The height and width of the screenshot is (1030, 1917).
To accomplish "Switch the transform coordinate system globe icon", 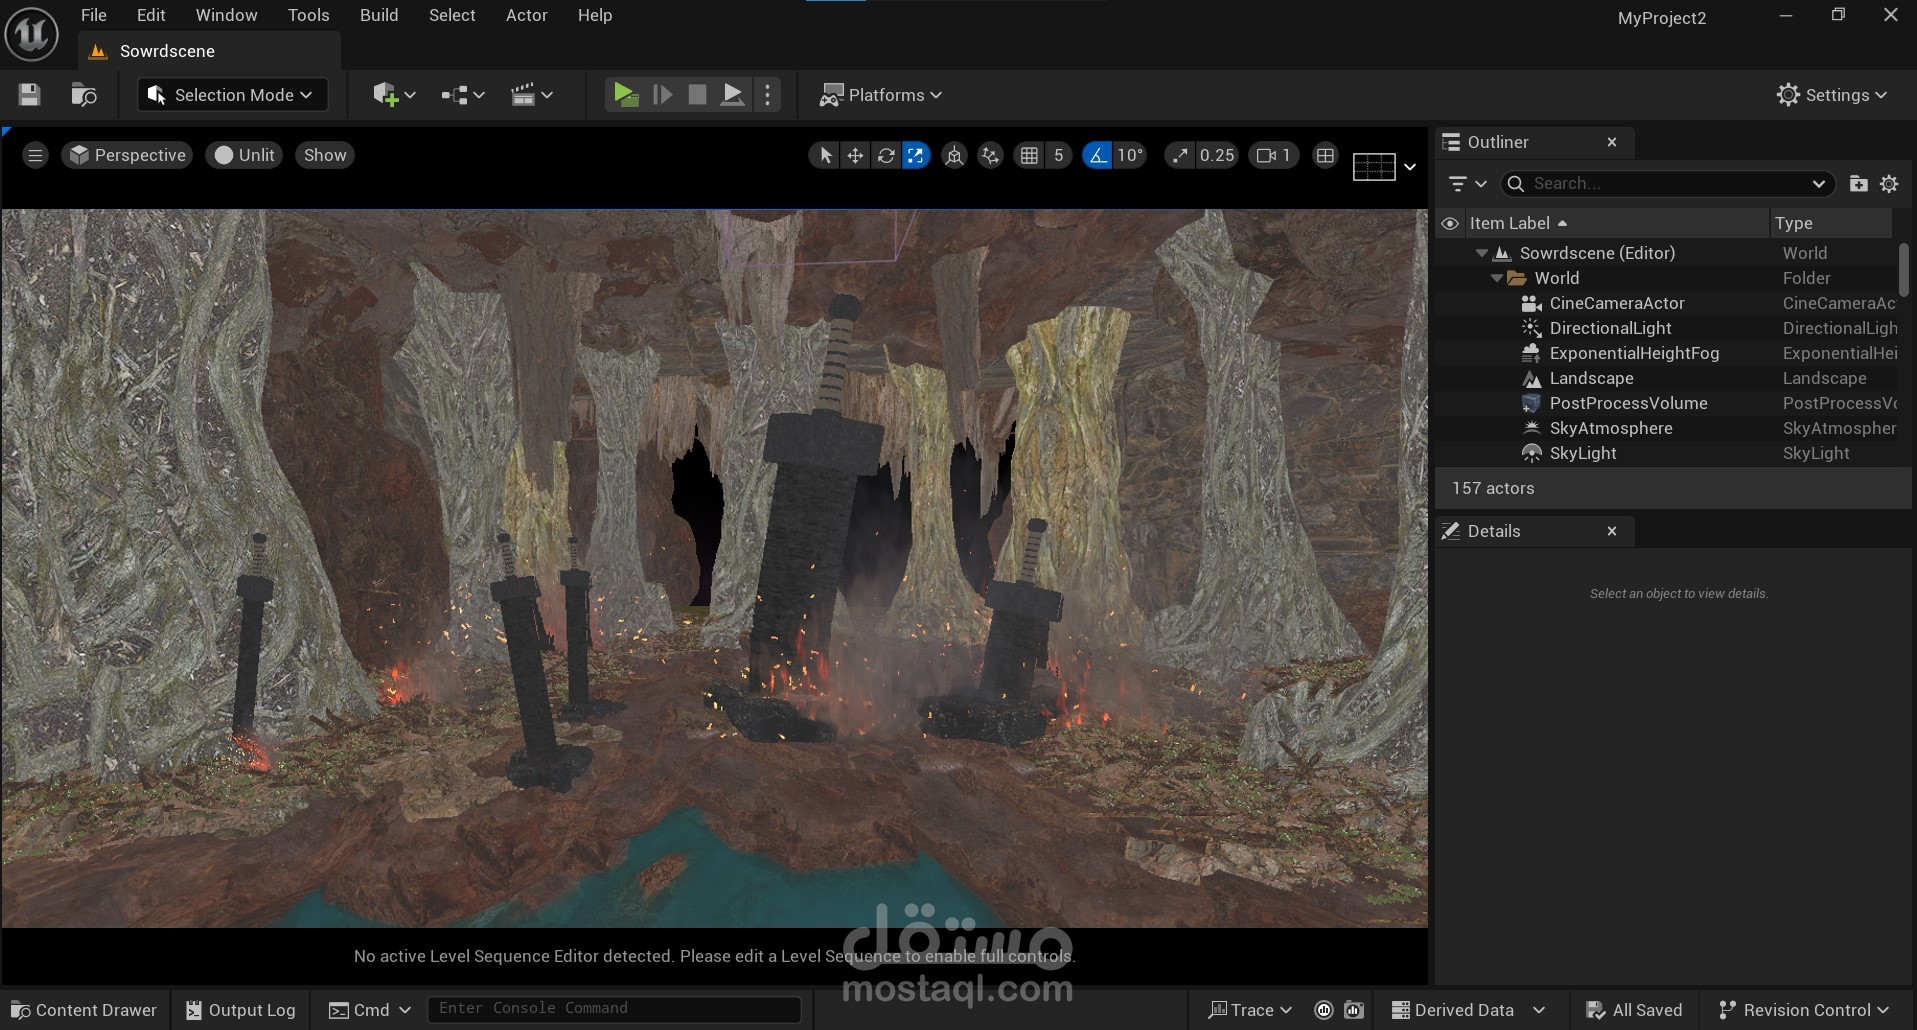I will (x=954, y=155).
